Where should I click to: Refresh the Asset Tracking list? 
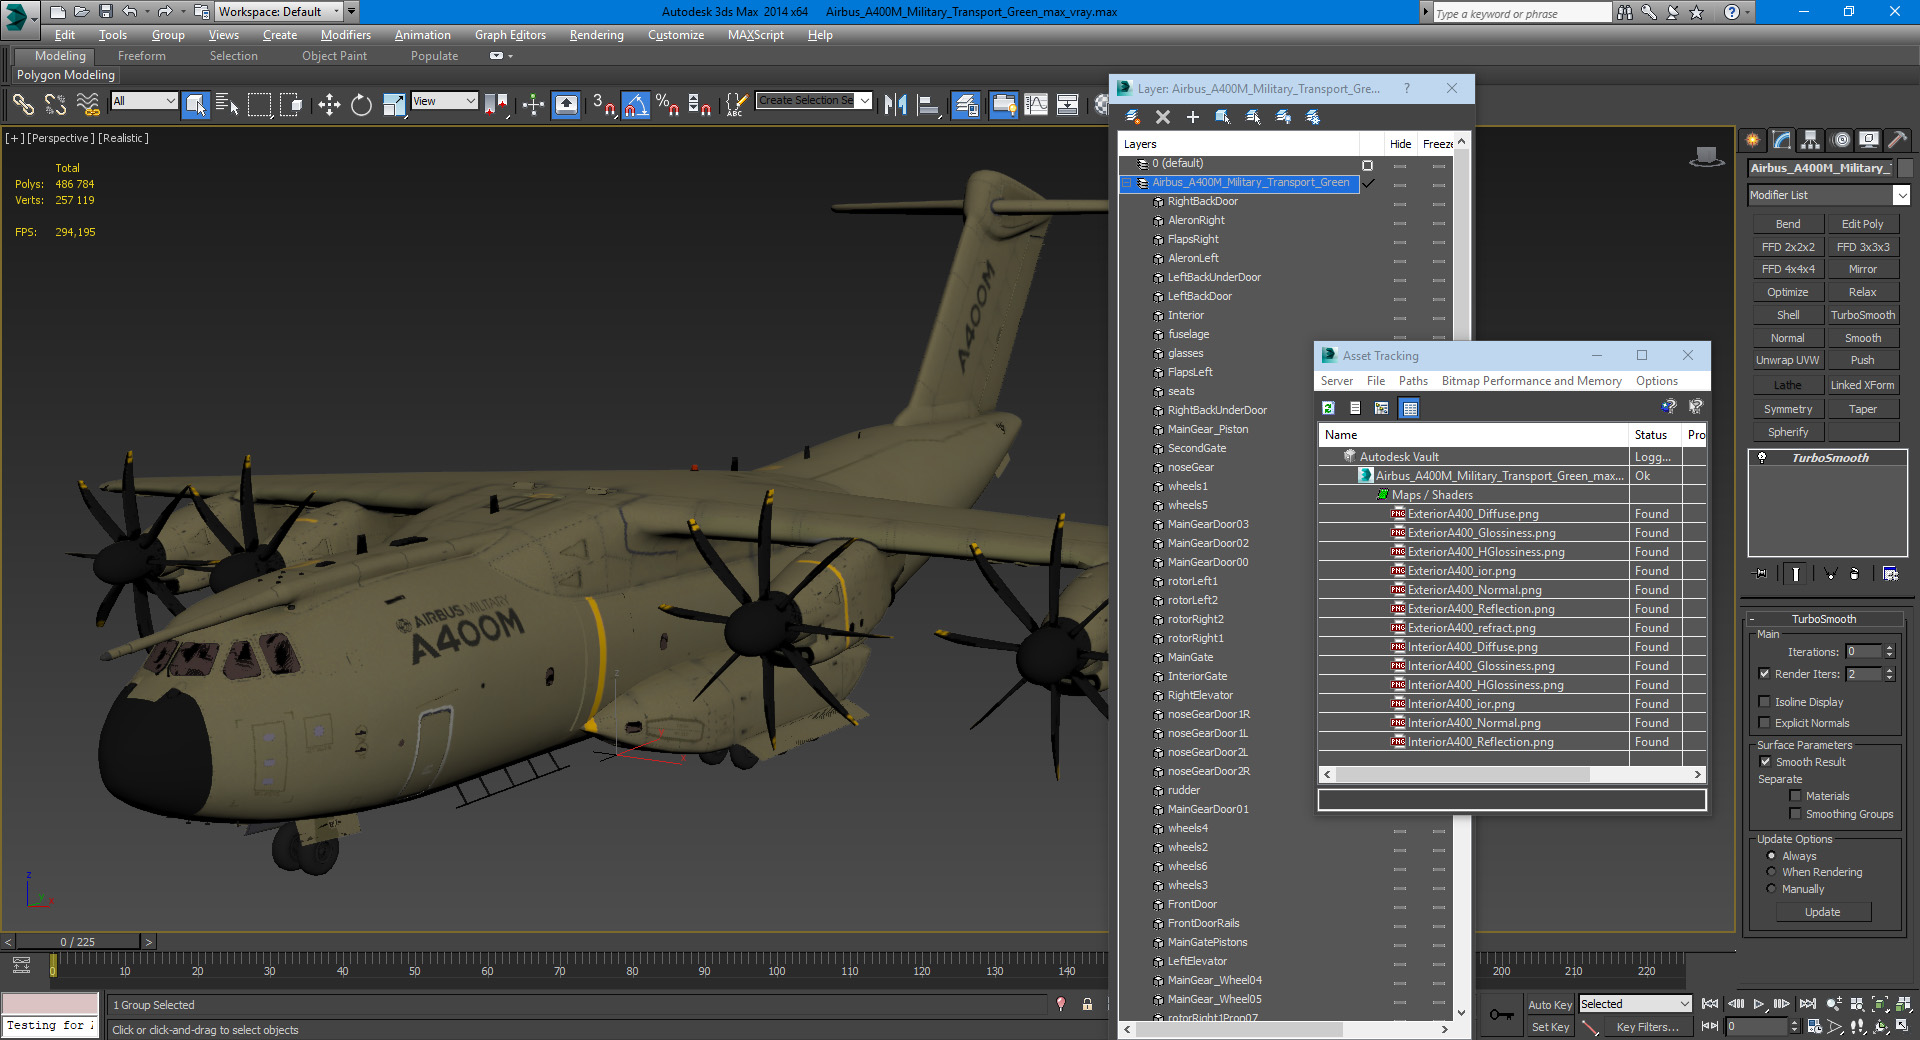1328,408
